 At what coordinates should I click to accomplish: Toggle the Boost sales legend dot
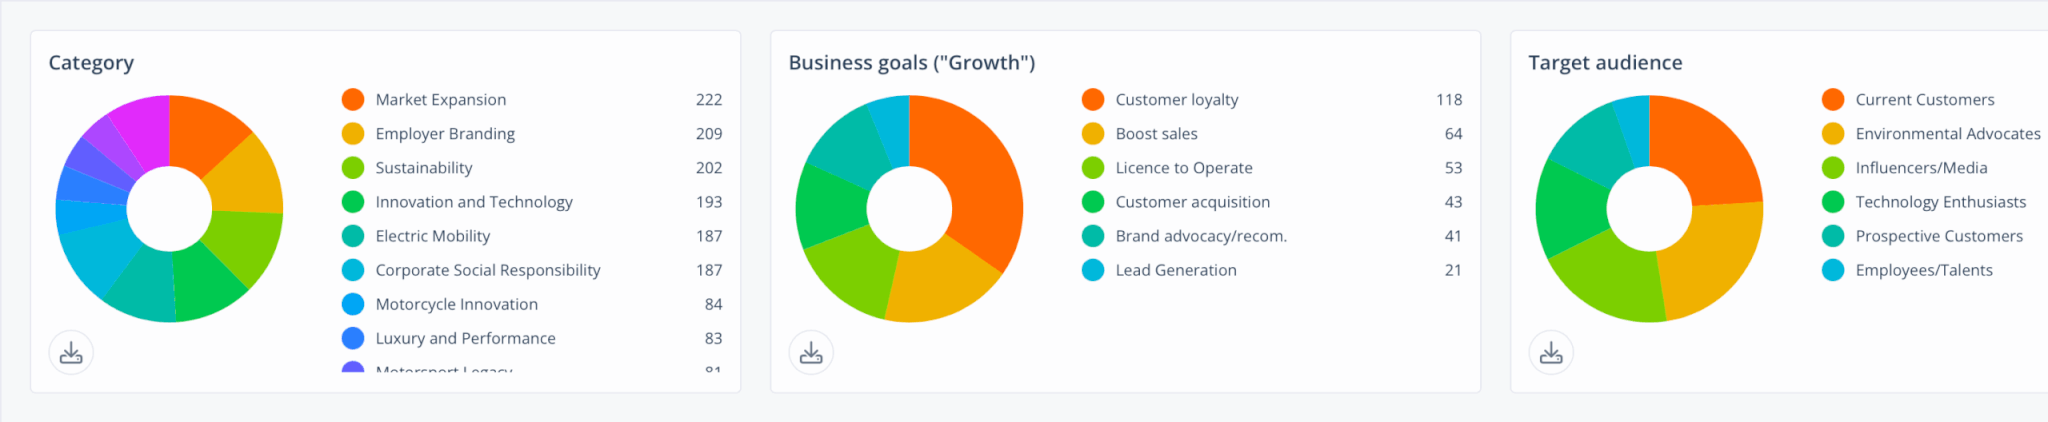click(1093, 134)
